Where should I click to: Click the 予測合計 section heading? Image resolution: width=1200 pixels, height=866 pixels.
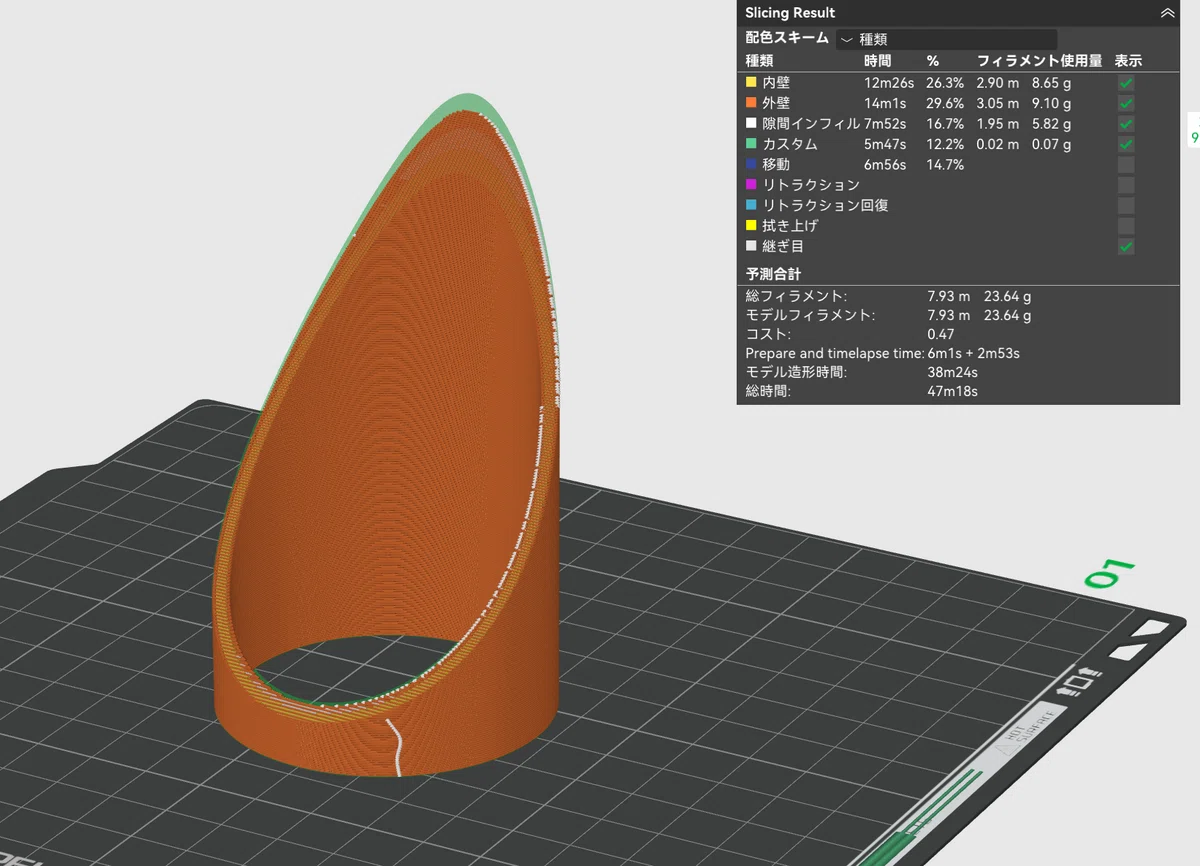pyautogui.click(x=773, y=273)
